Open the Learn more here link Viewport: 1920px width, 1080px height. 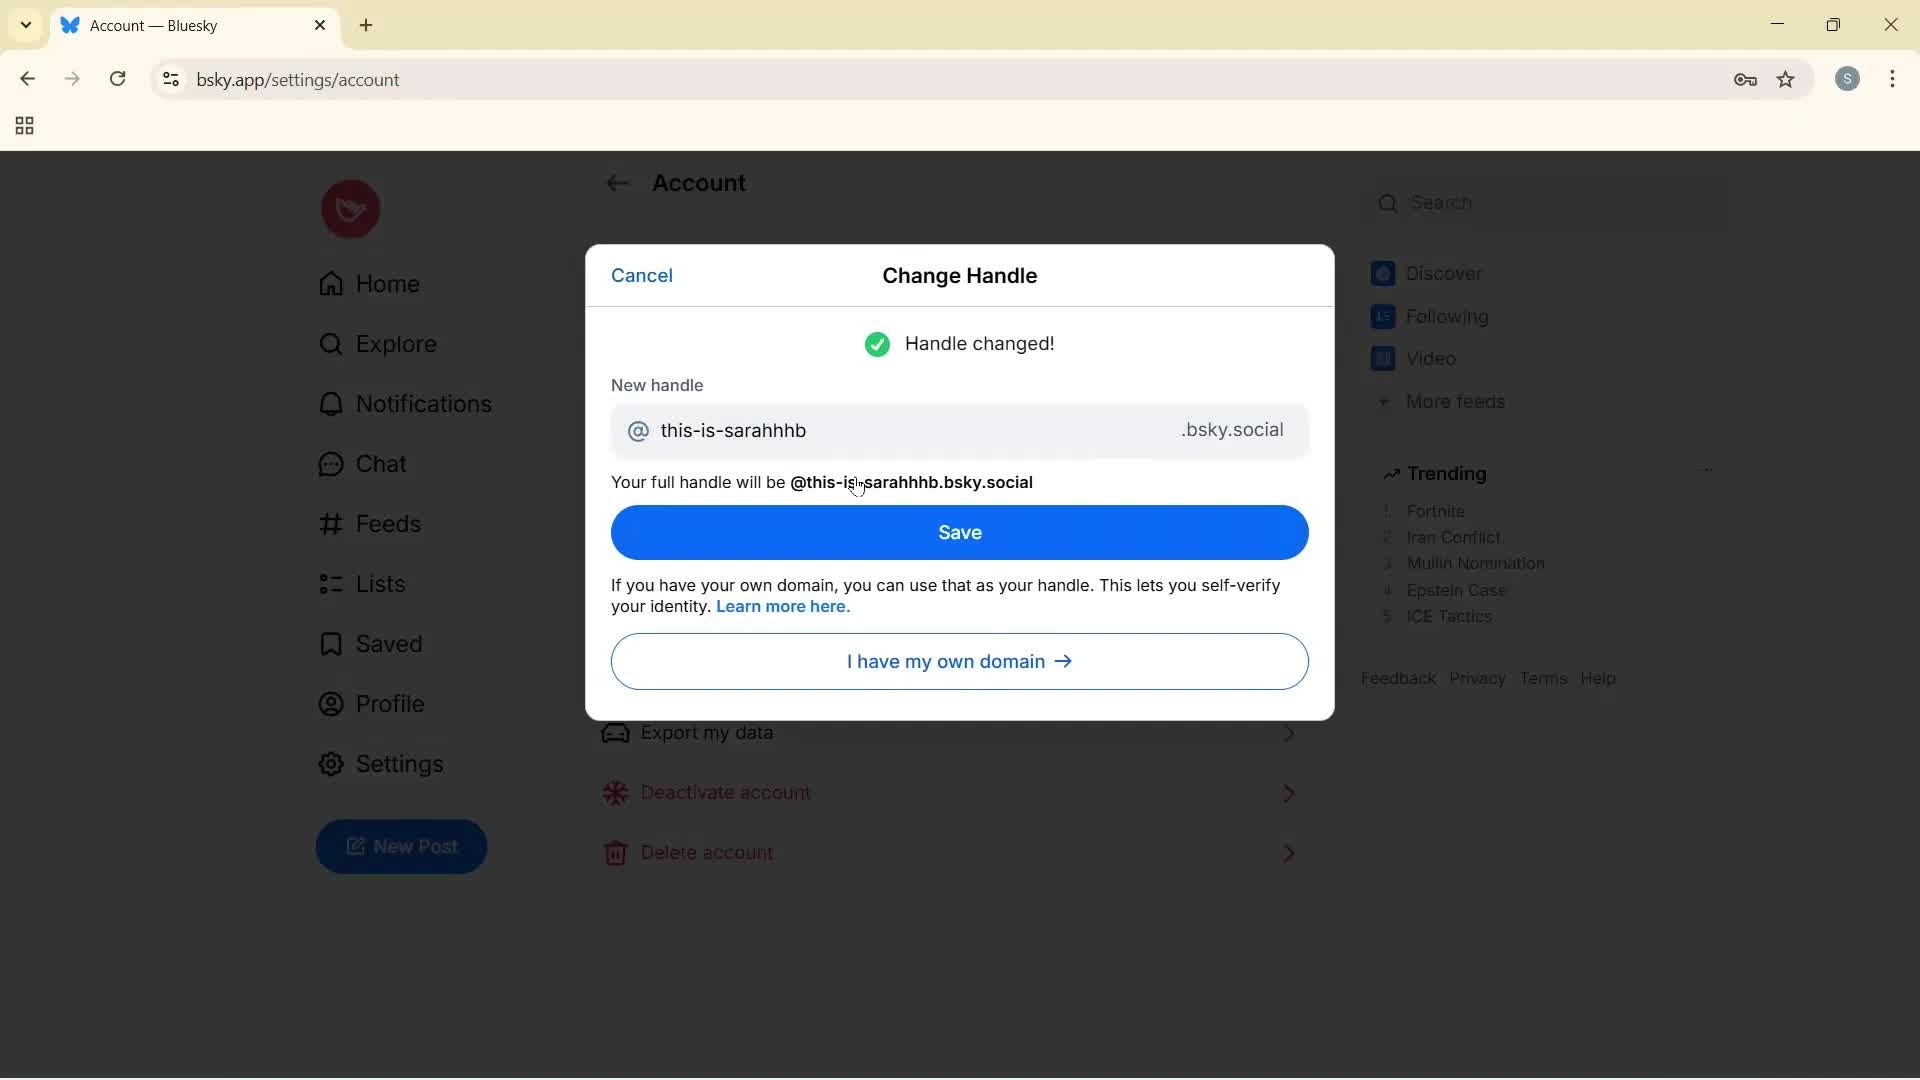pos(783,607)
